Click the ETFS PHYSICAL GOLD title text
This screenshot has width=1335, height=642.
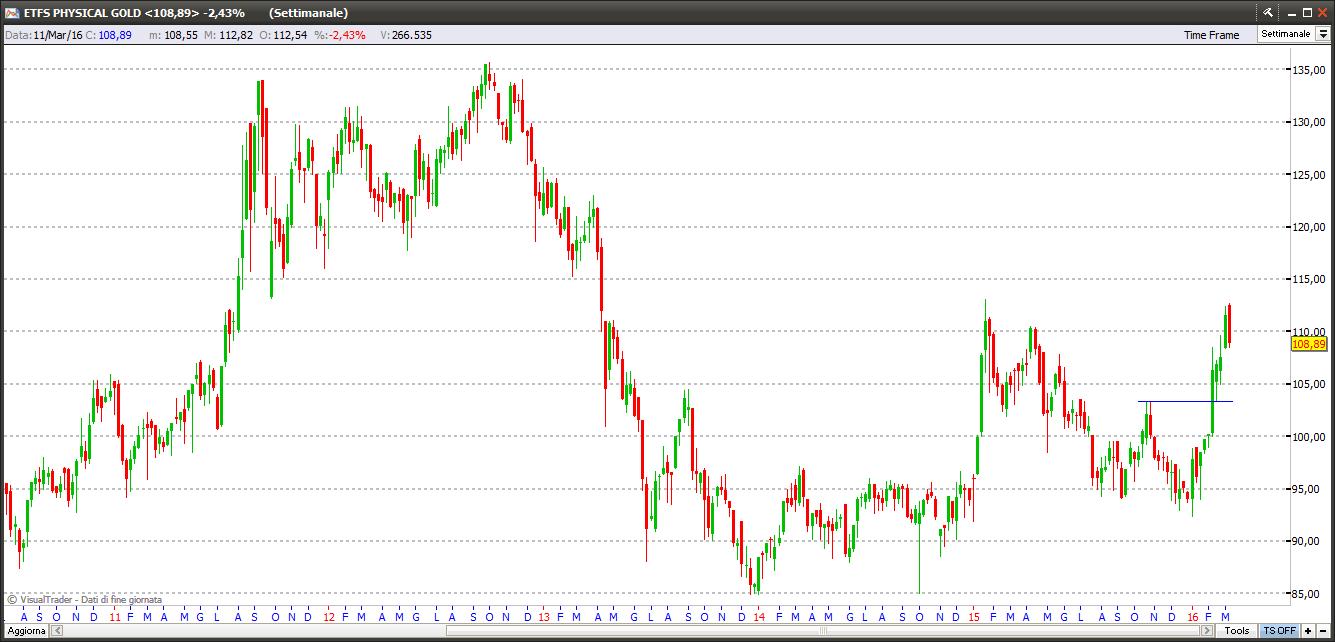80,13
